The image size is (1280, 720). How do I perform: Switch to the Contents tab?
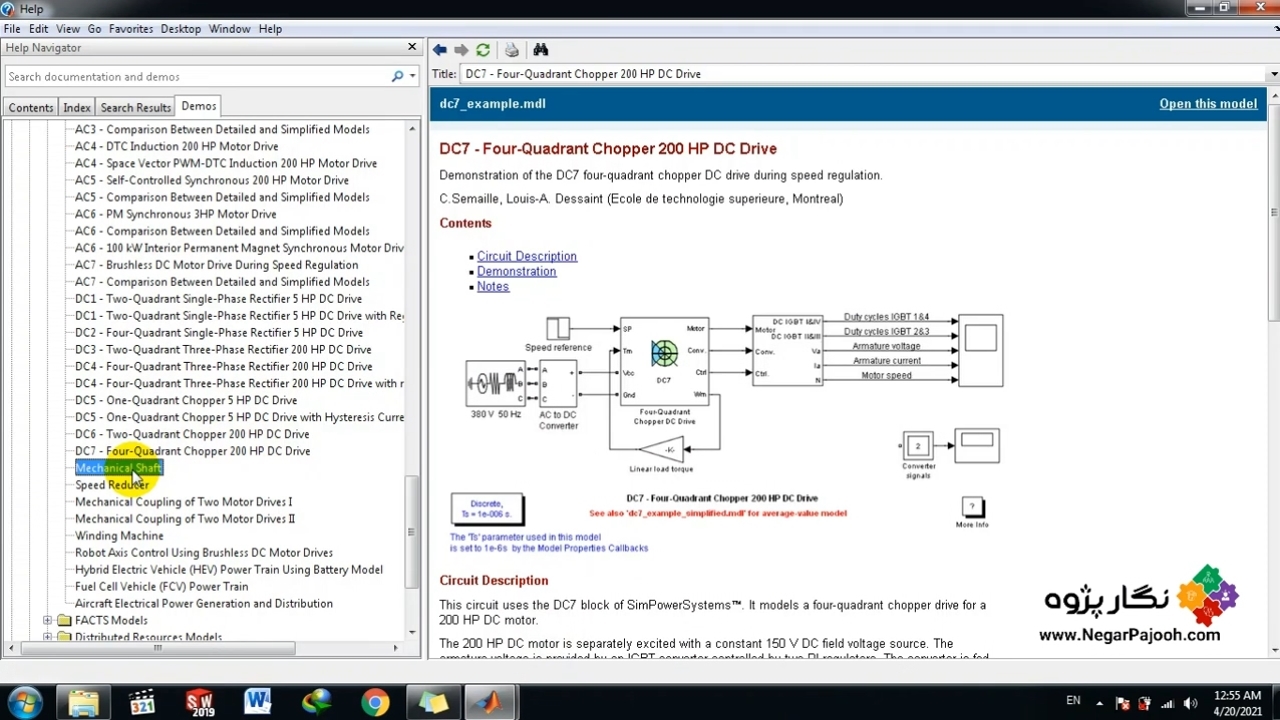tap(31, 108)
